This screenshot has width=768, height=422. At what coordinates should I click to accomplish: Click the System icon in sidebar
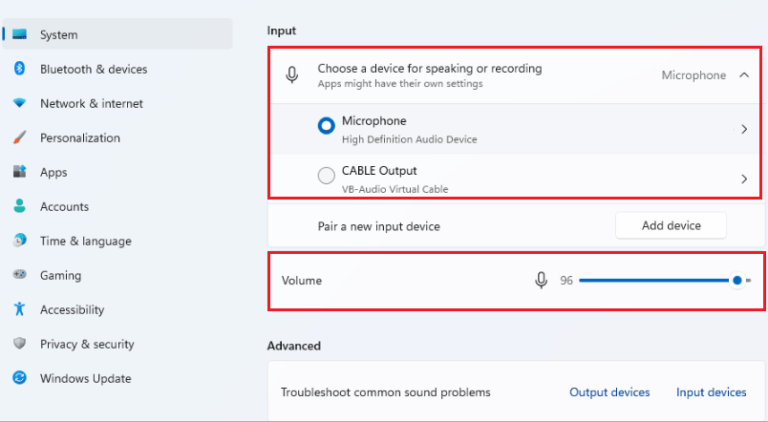point(19,35)
